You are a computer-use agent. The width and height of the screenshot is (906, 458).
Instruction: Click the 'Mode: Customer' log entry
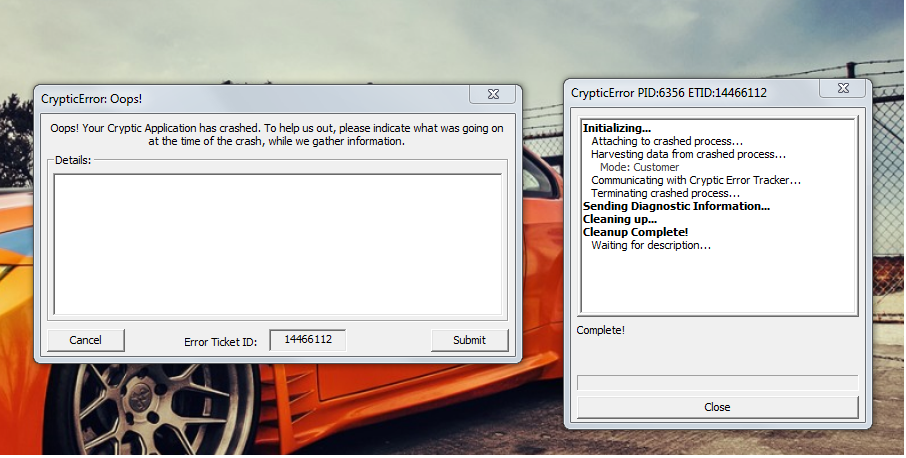pyautogui.click(x=639, y=167)
